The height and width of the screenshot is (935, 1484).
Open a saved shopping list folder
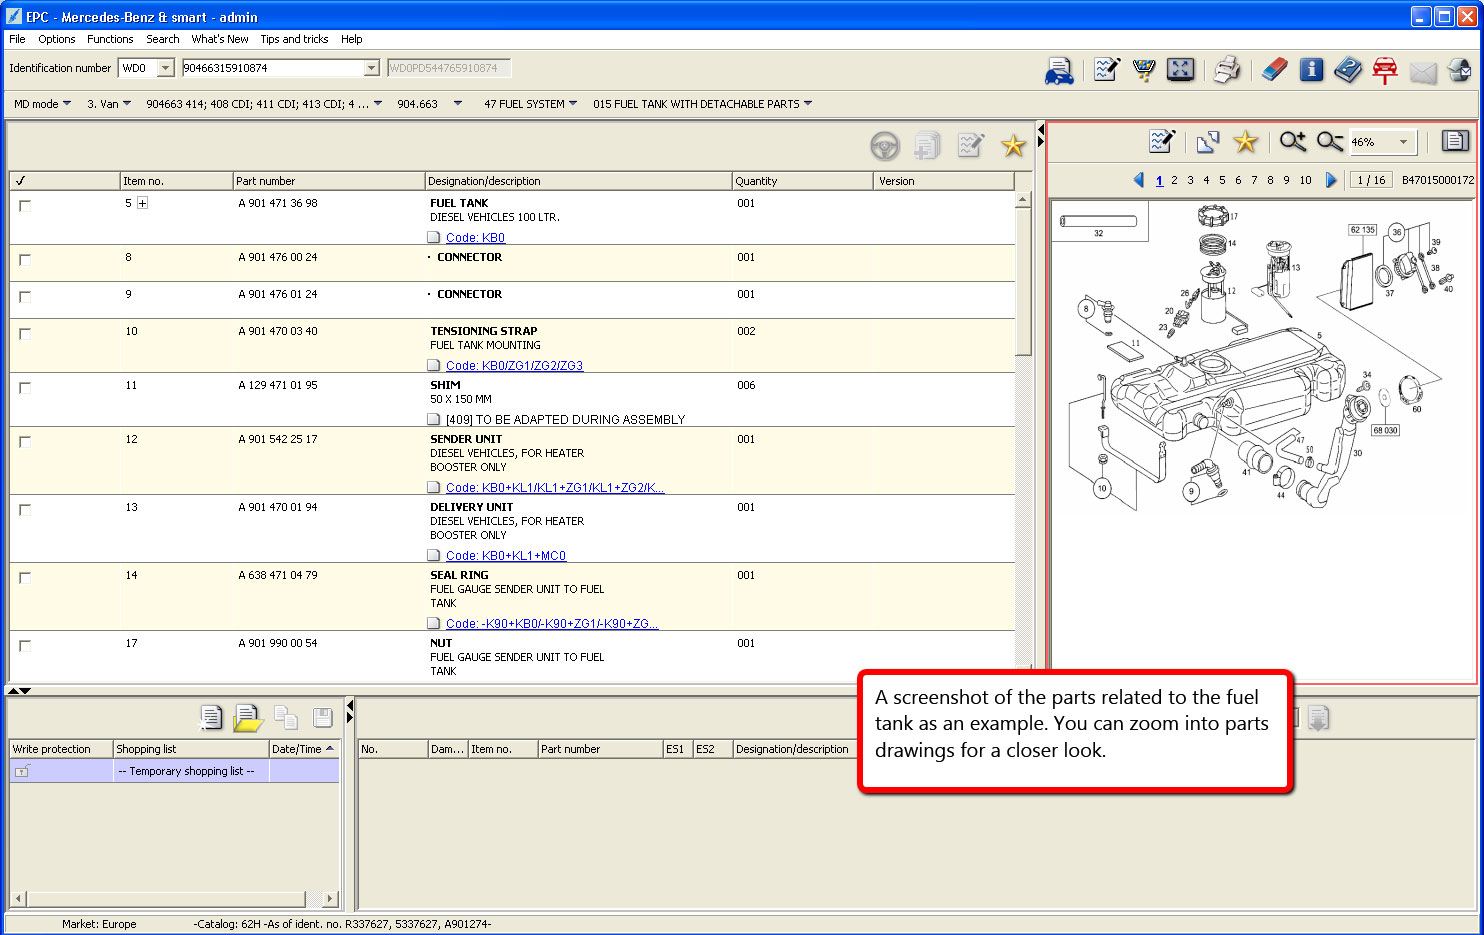(248, 718)
